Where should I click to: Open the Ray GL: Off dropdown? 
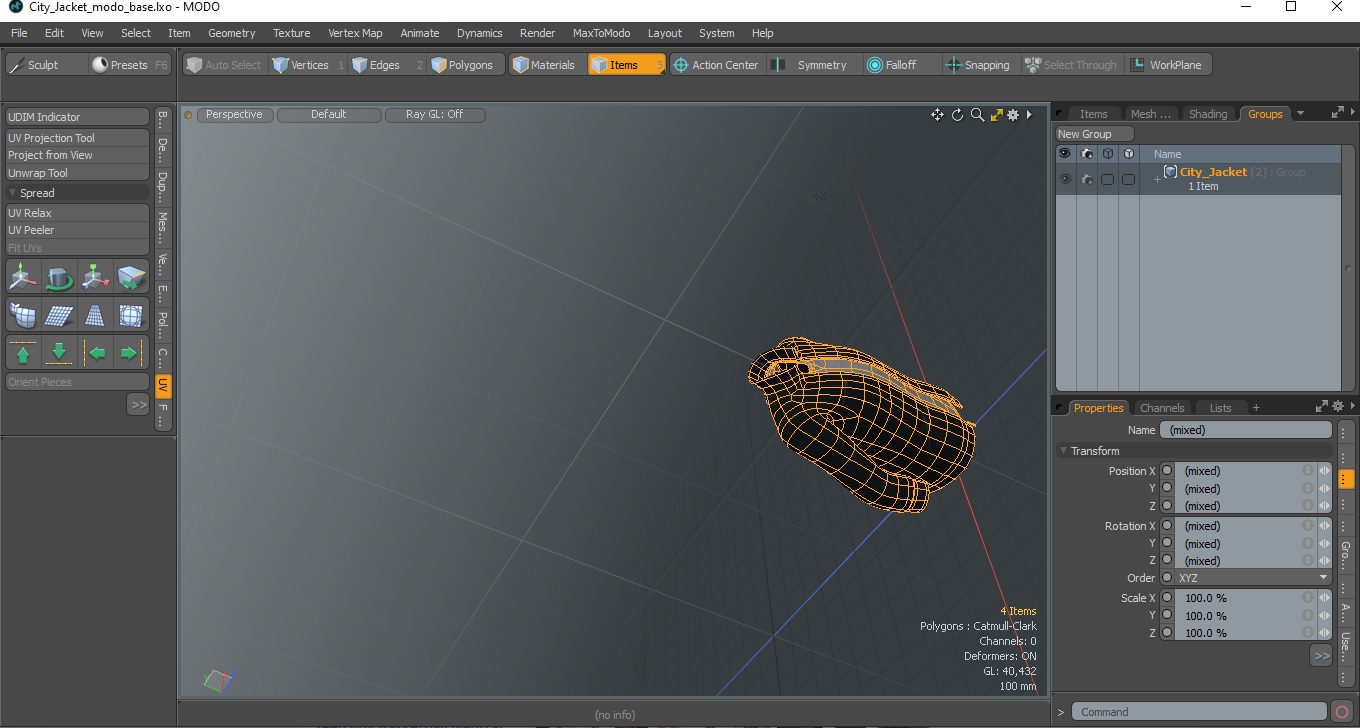[x=435, y=115]
